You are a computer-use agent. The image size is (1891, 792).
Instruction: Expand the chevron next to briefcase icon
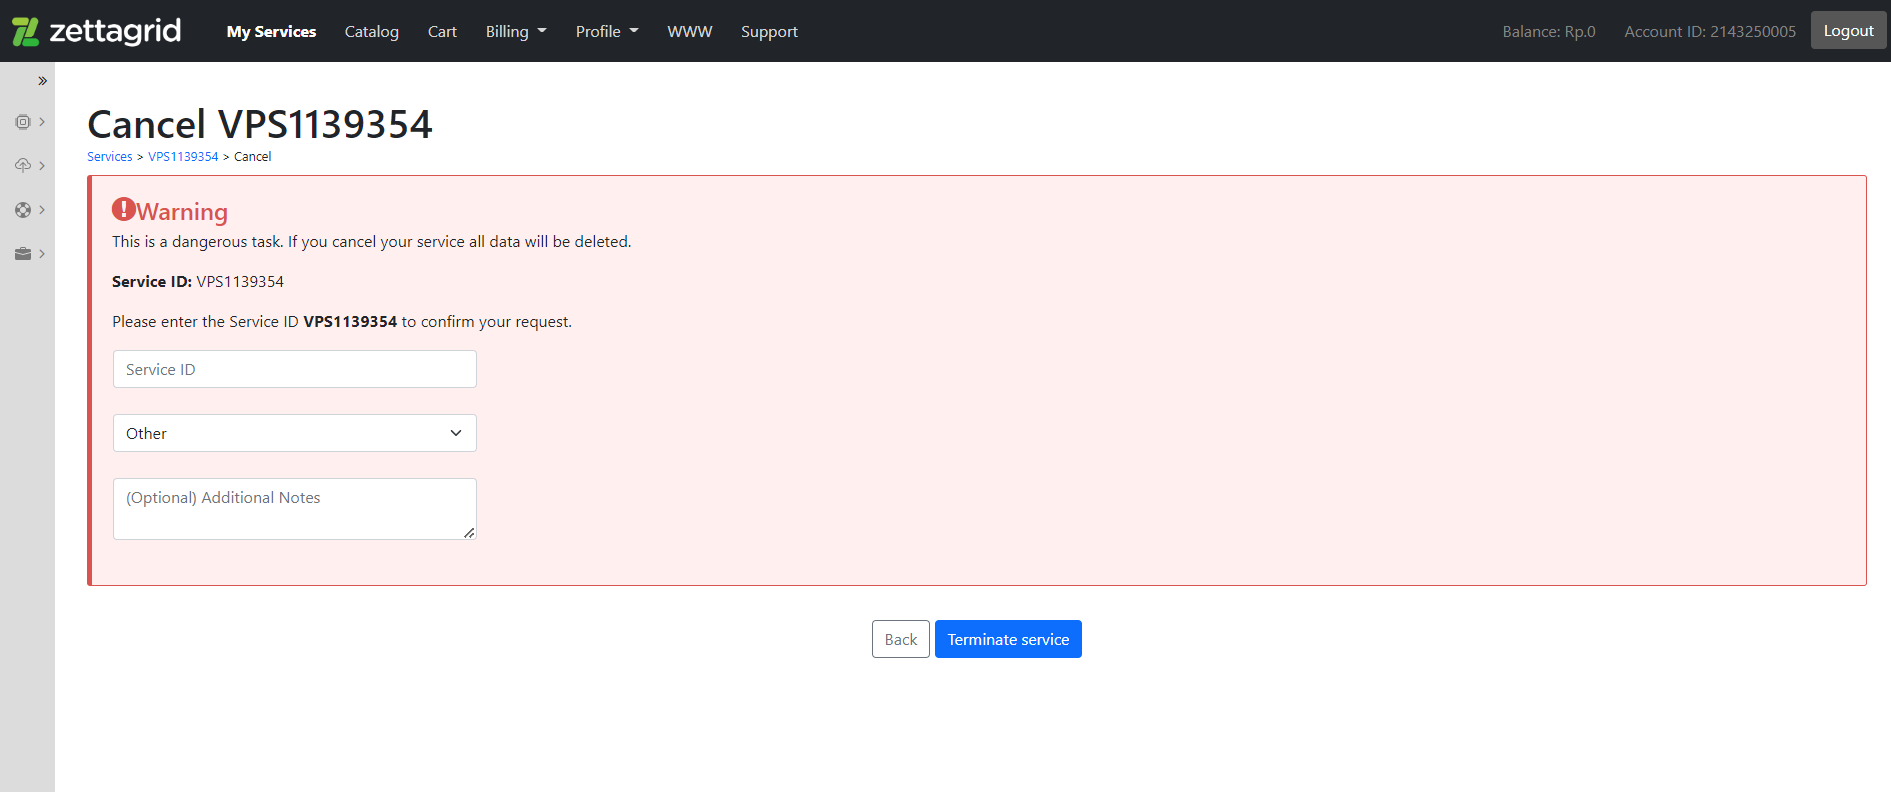pos(42,254)
